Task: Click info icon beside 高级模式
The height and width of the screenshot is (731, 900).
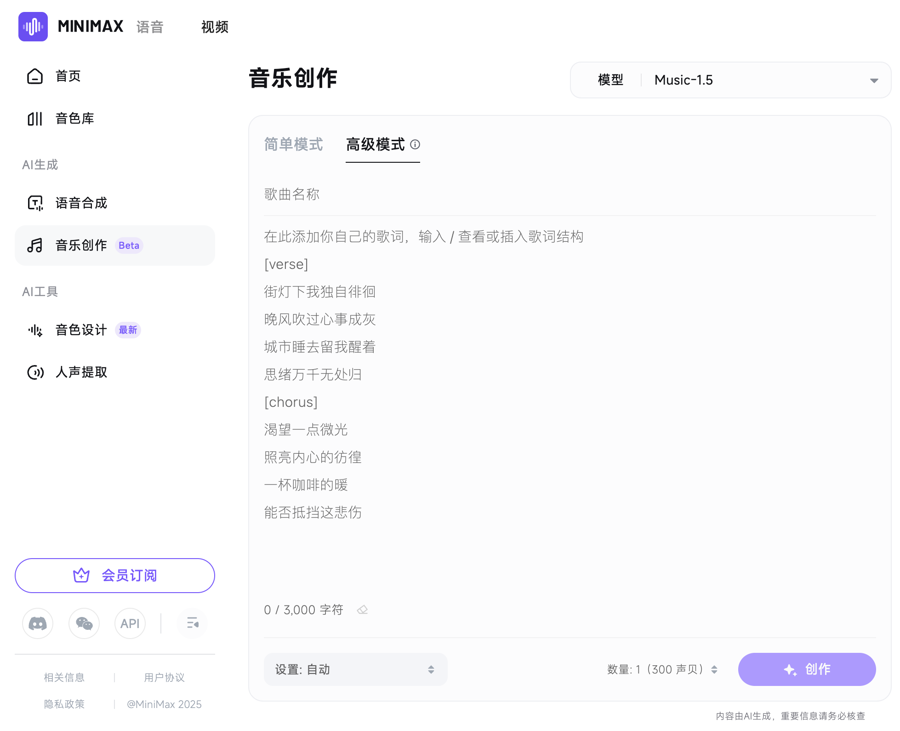Action: pos(415,145)
